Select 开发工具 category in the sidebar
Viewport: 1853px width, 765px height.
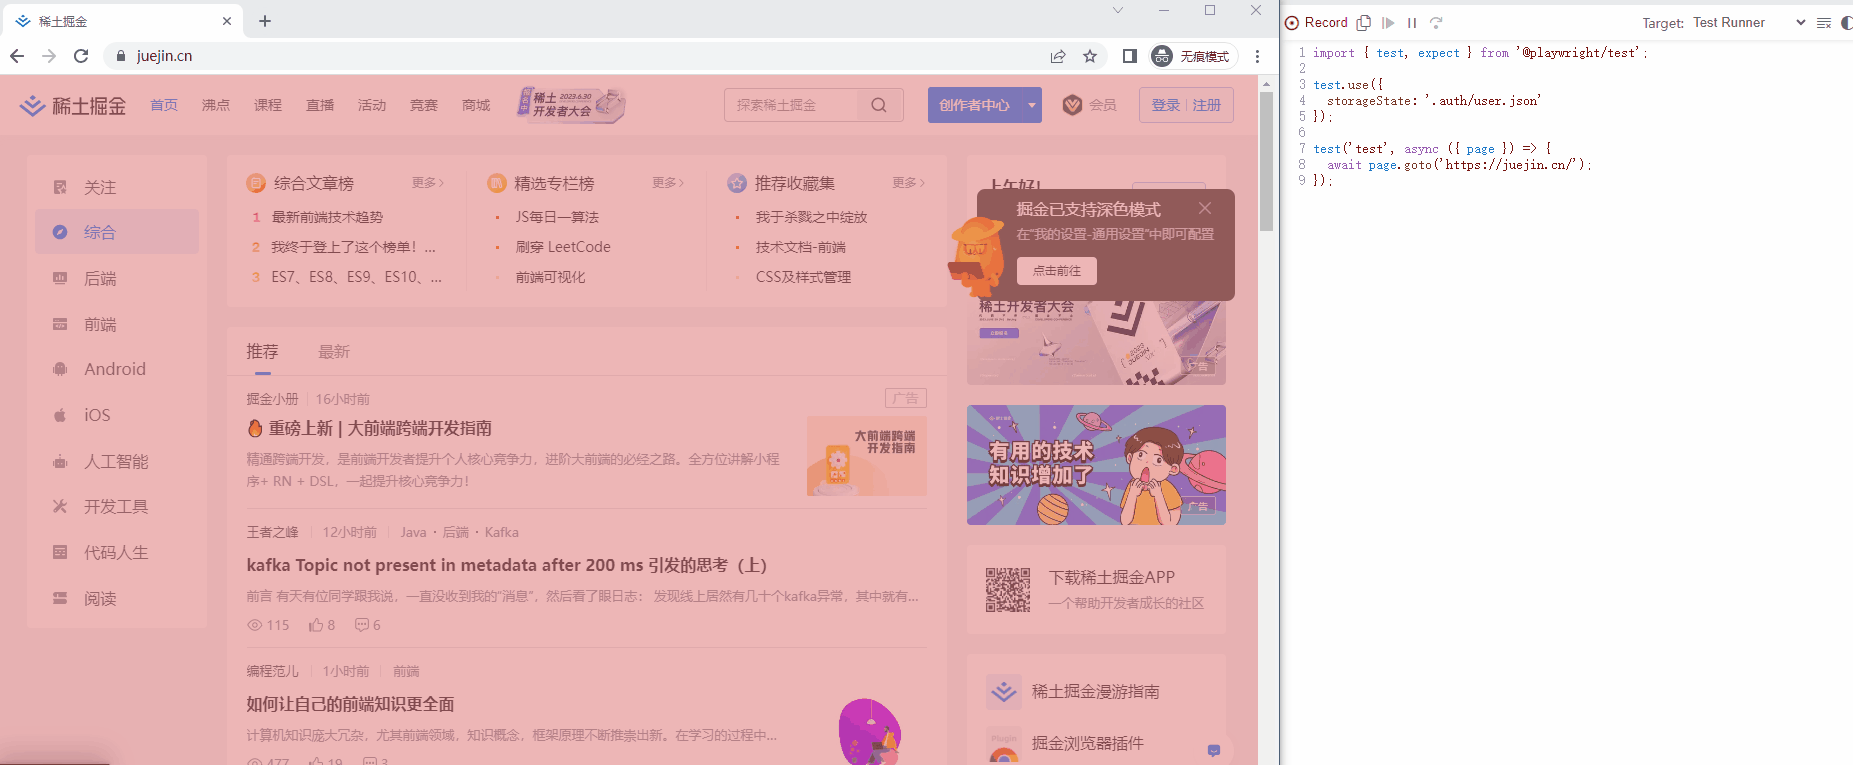[x=117, y=507]
